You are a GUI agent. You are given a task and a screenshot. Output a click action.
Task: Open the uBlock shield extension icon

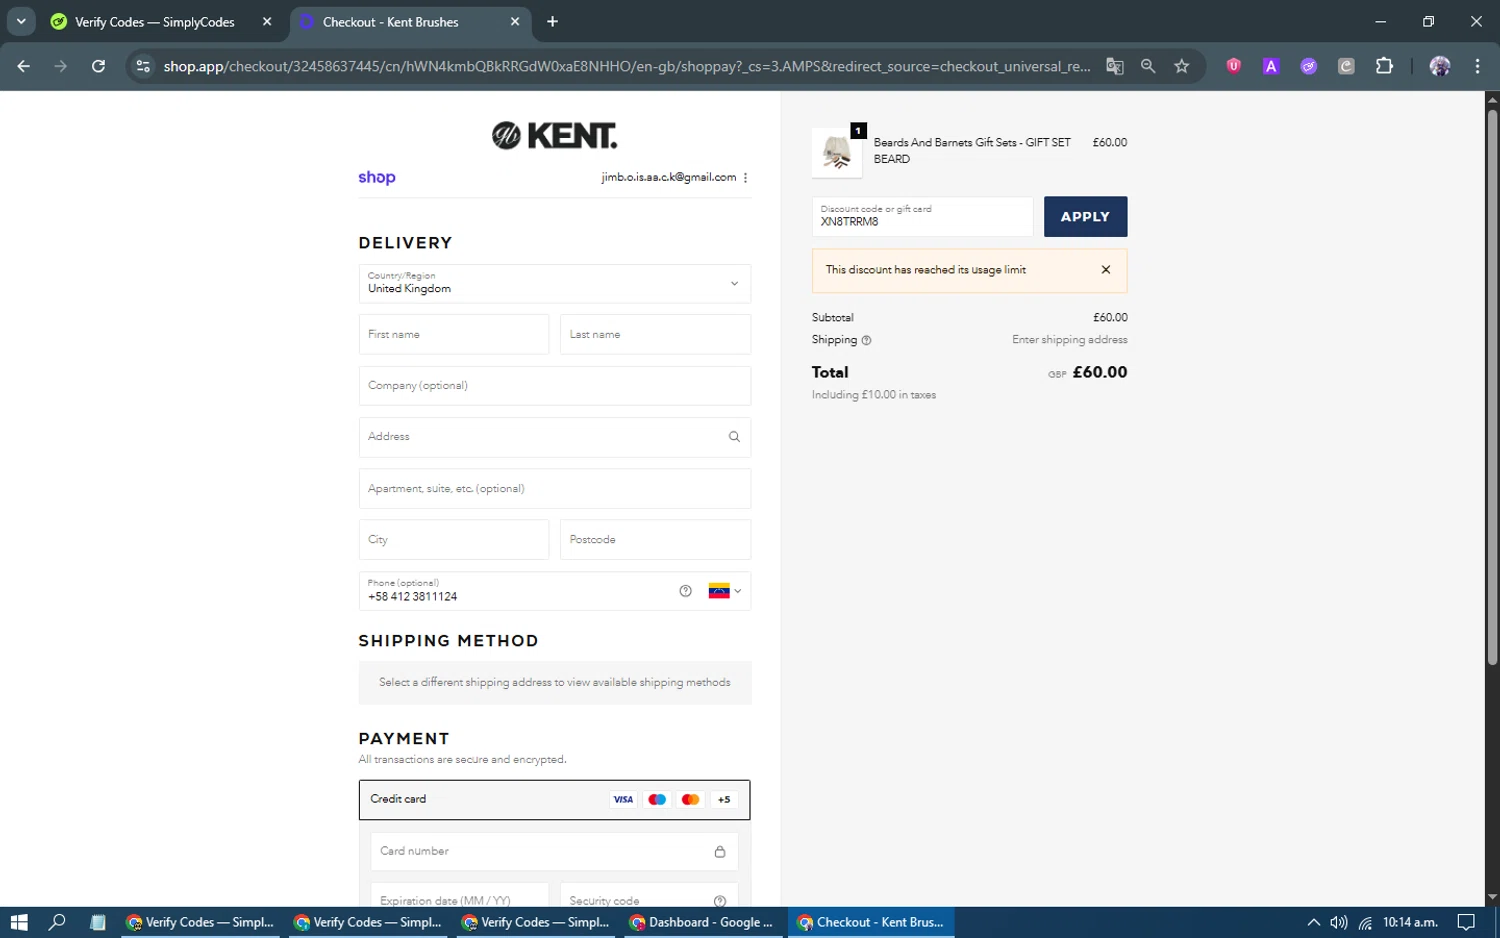click(x=1234, y=66)
